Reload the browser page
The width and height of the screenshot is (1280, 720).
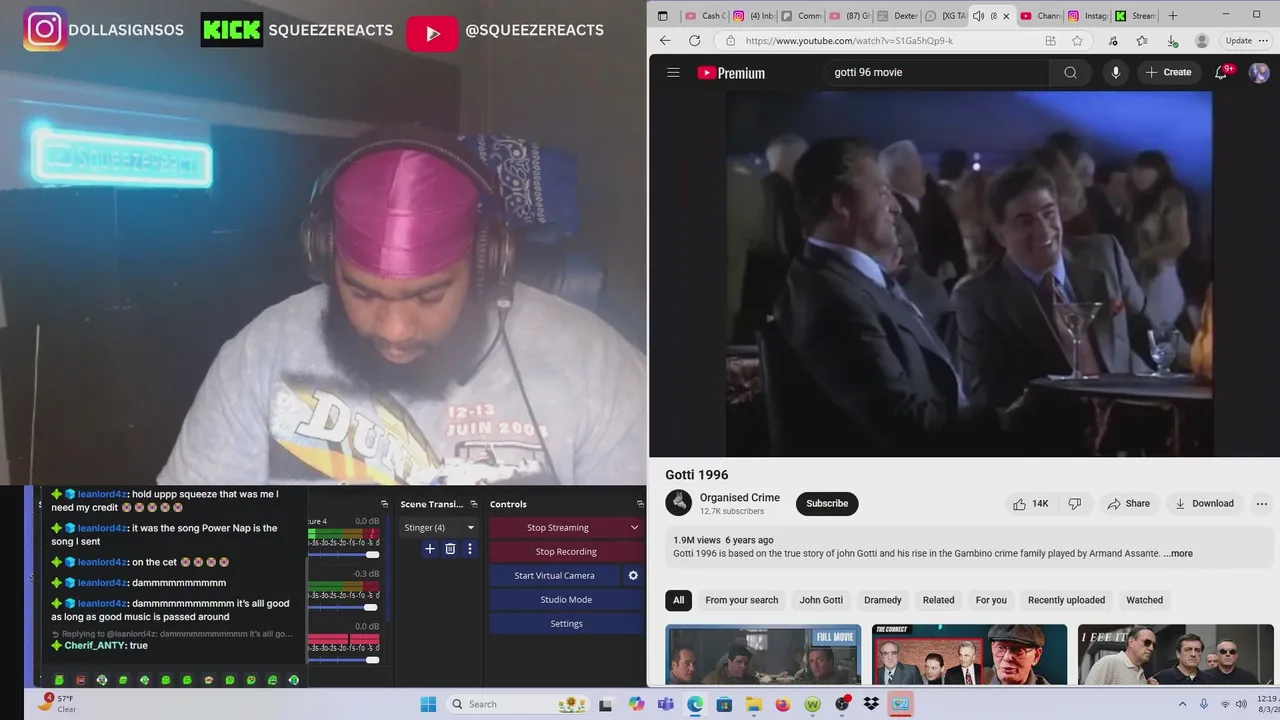[x=694, y=41]
